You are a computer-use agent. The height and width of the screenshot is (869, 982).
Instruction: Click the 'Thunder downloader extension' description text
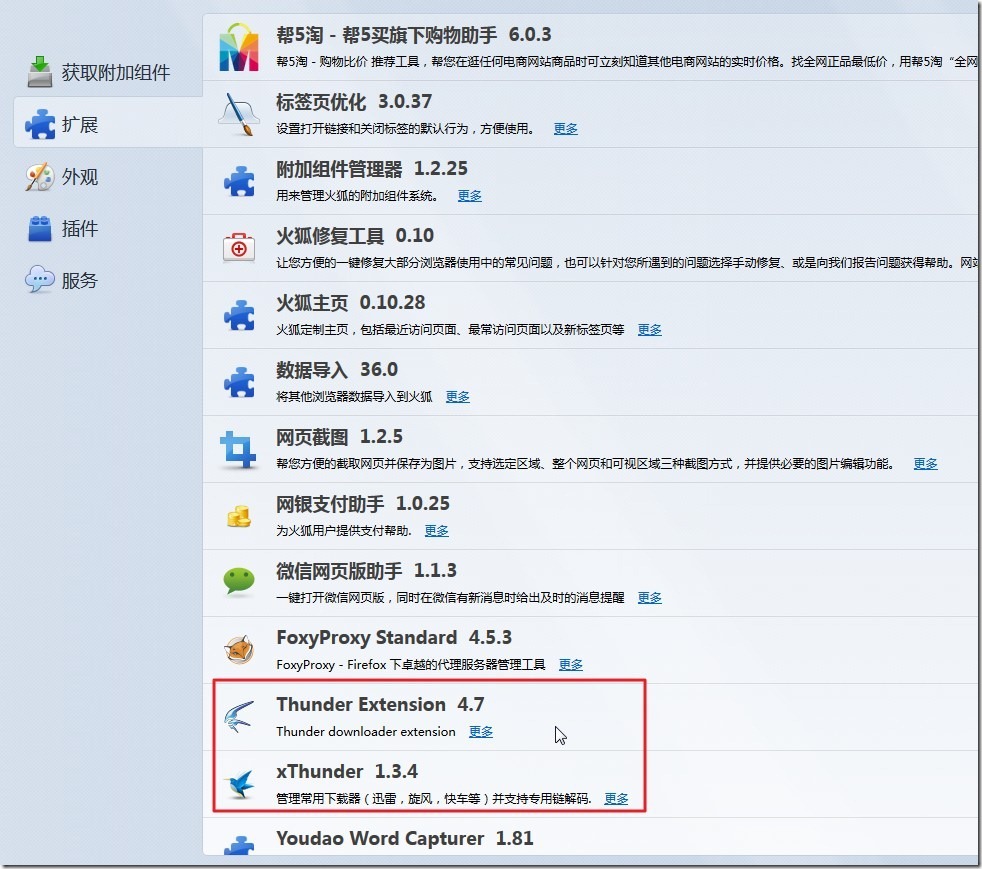pos(366,731)
